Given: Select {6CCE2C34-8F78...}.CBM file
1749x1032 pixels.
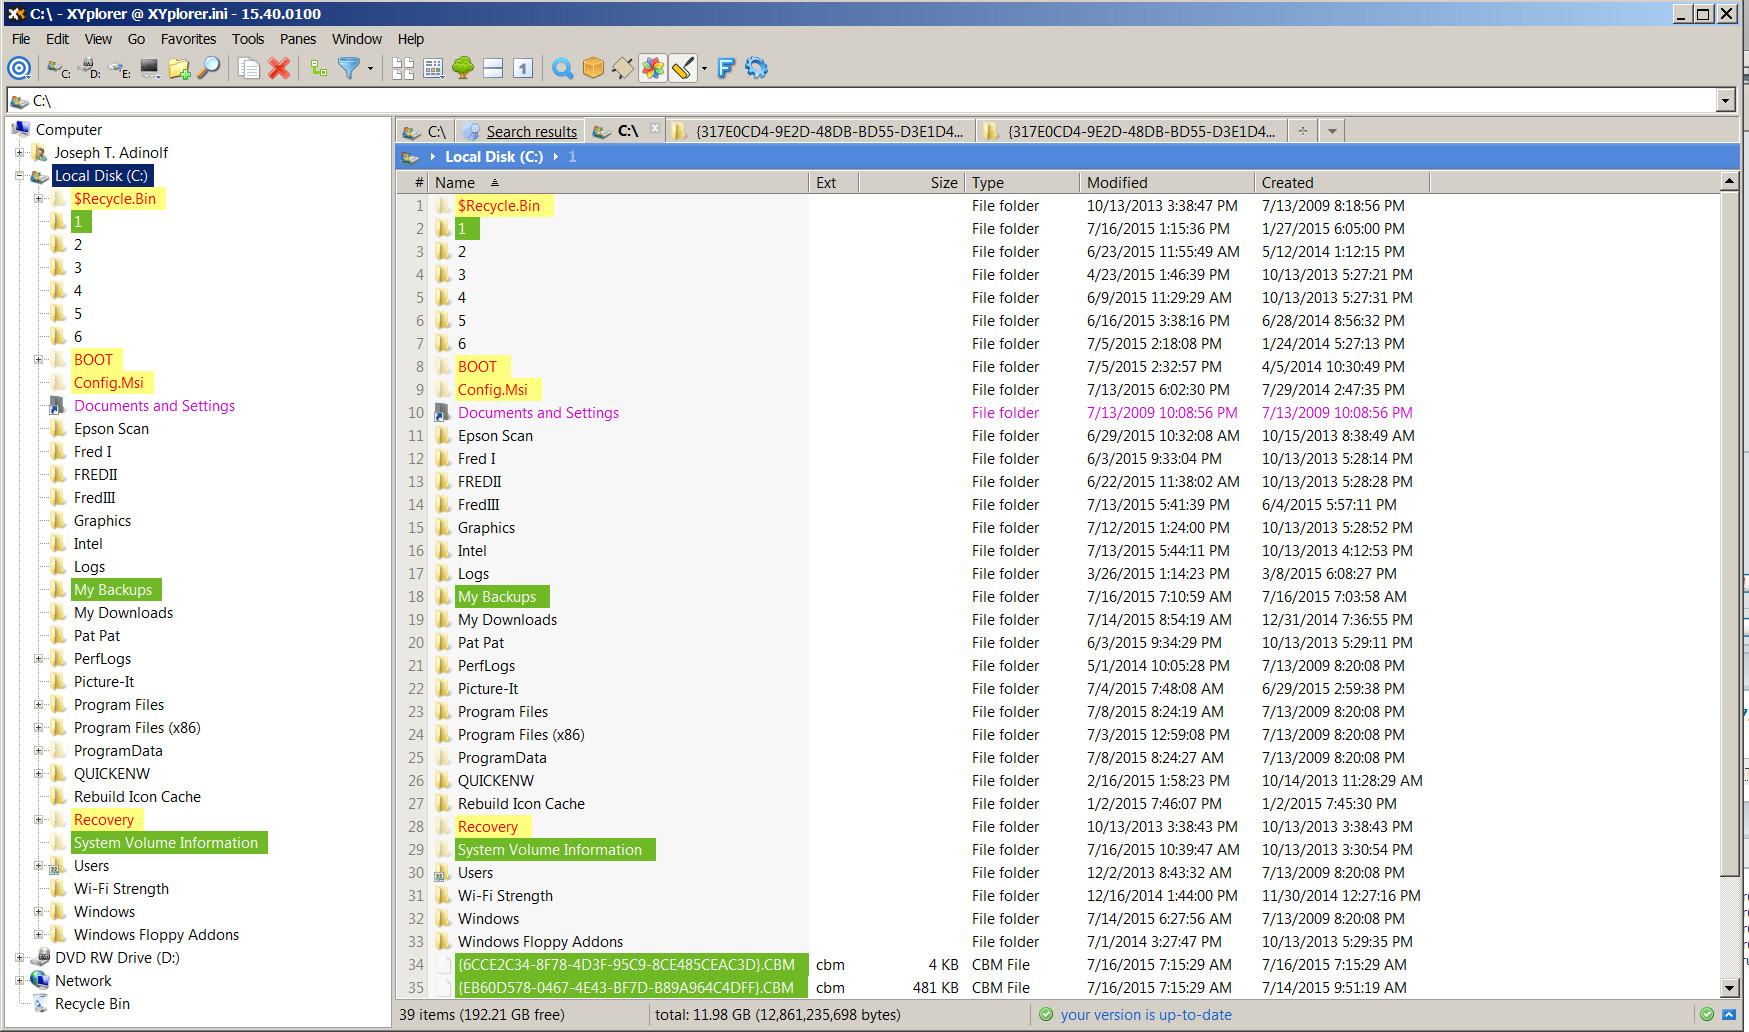Looking at the screenshot, I should [x=626, y=965].
